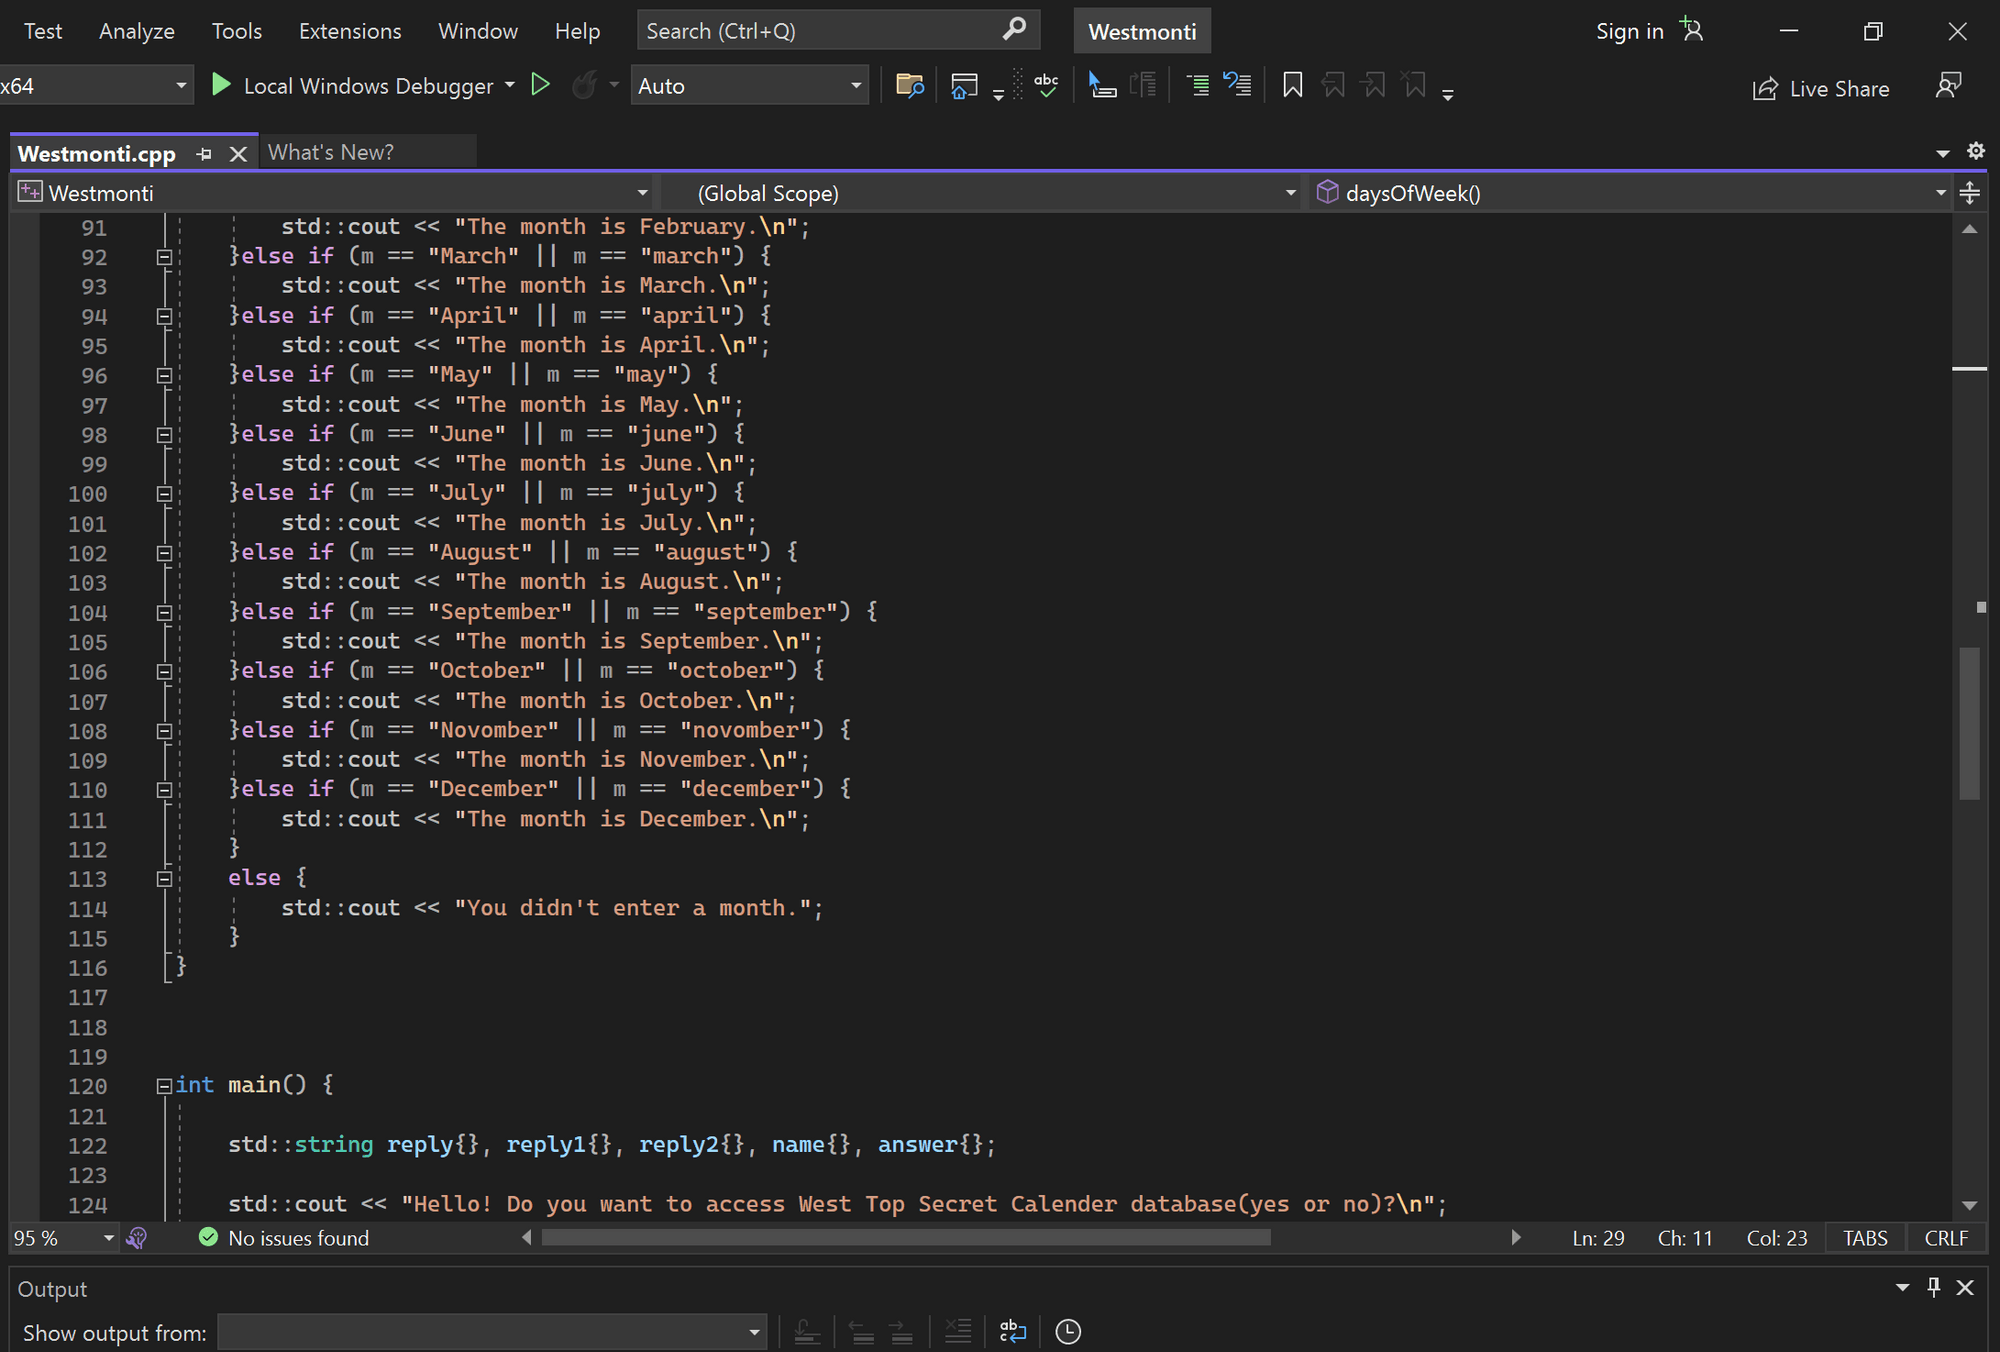This screenshot has height=1352, width=2000.
Task: Click the split editor window icon
Action: point(1970,193)
